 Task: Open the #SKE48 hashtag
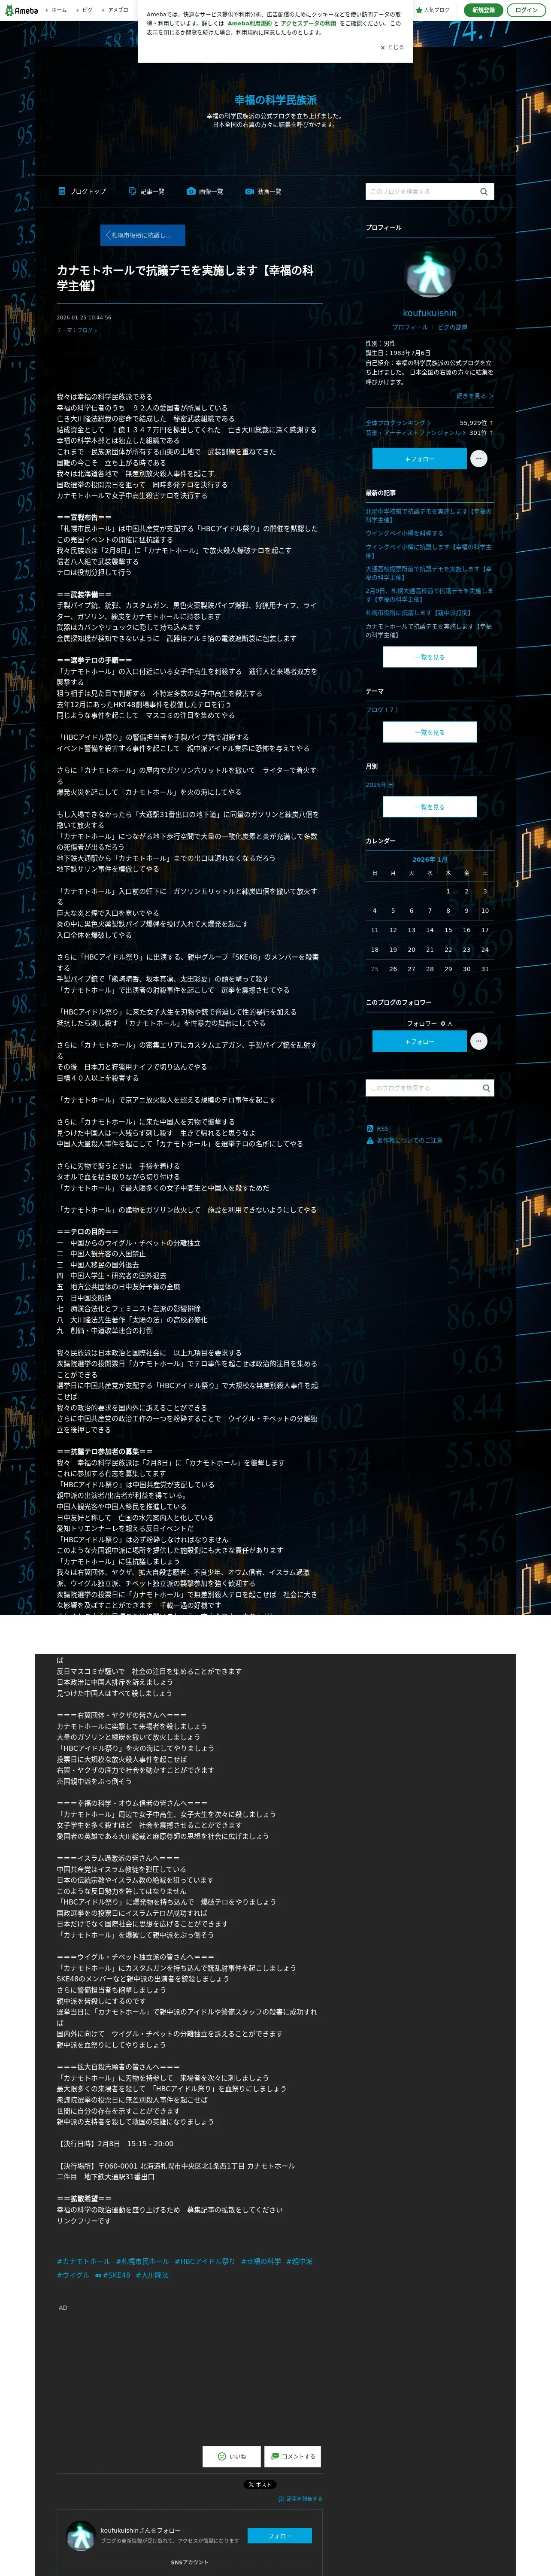coord(112,2275)
